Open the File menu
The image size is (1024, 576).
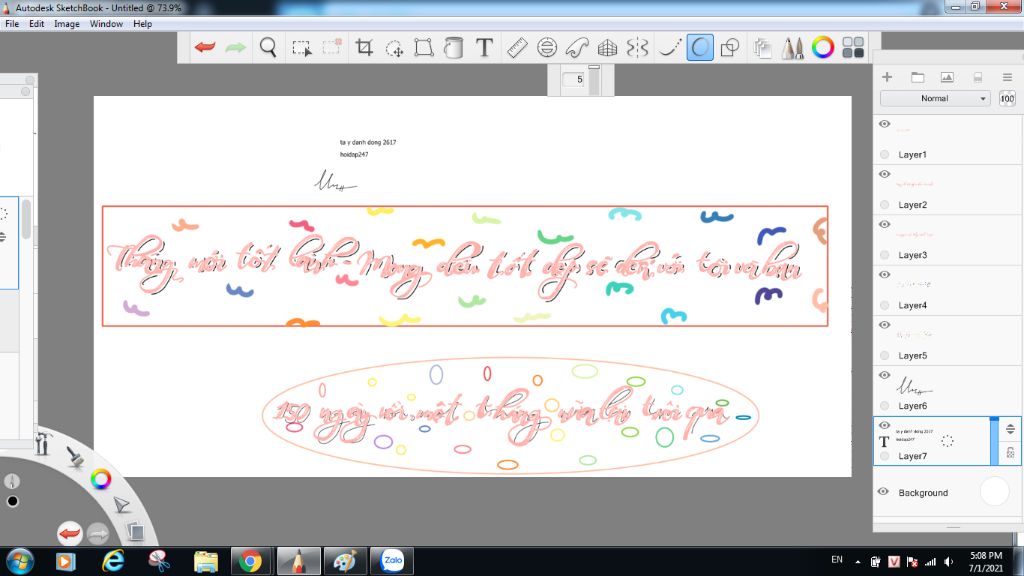click(x=12, y=24)
